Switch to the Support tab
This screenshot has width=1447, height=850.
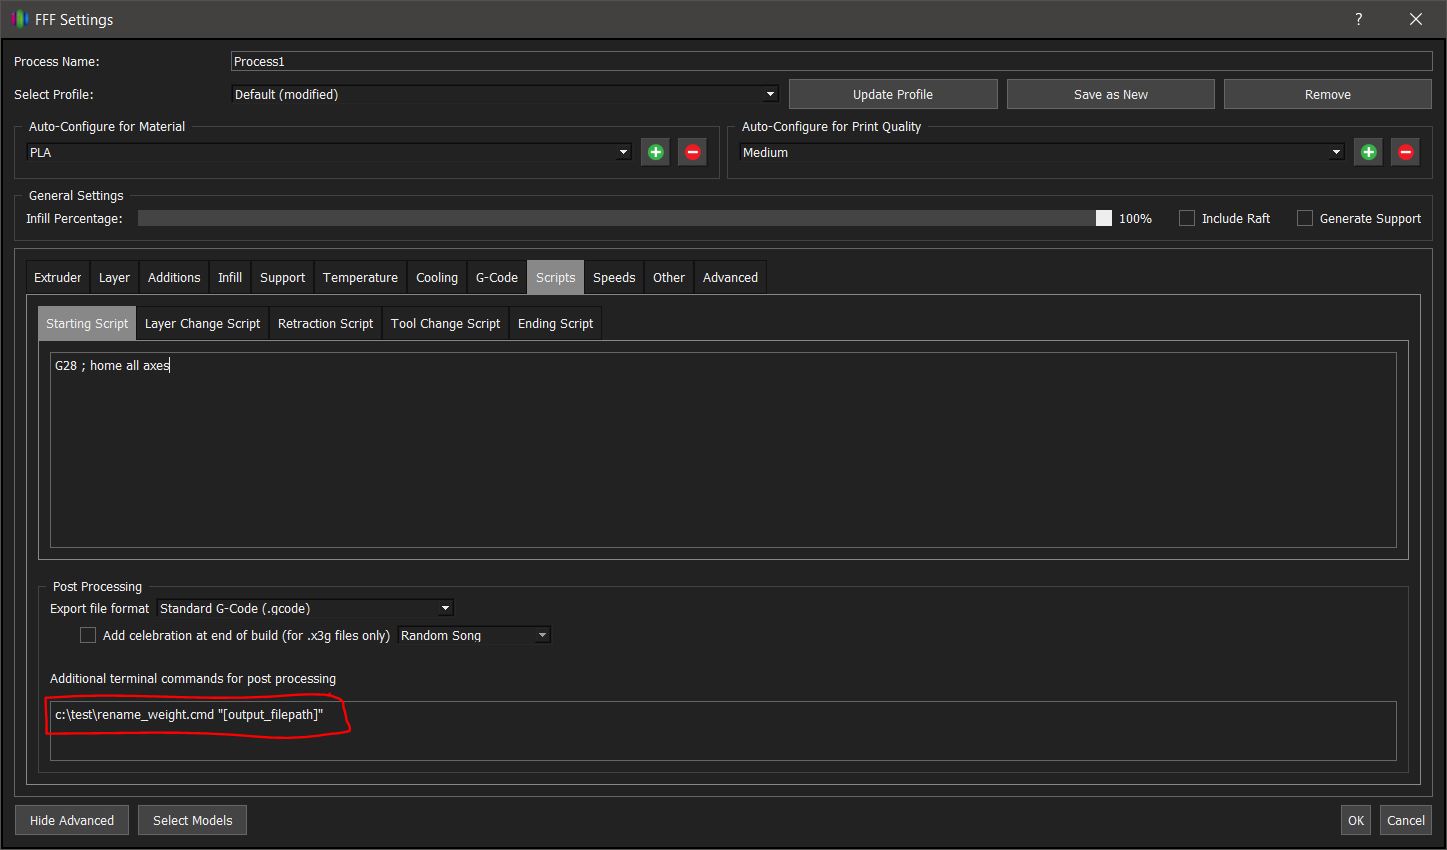click(282, 277)
